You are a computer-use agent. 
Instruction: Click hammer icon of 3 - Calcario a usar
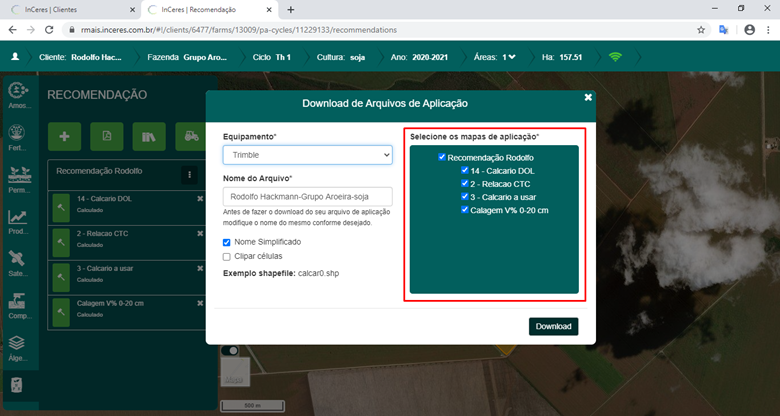coord(61,278)
